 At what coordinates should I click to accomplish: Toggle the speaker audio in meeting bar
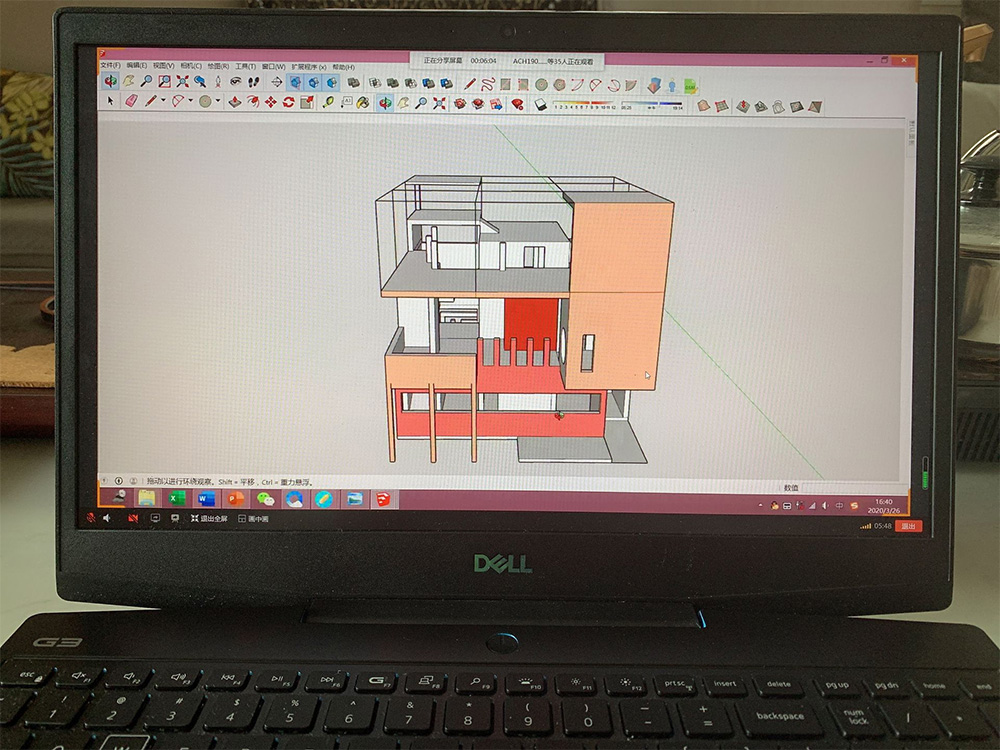tap(107, 519)
